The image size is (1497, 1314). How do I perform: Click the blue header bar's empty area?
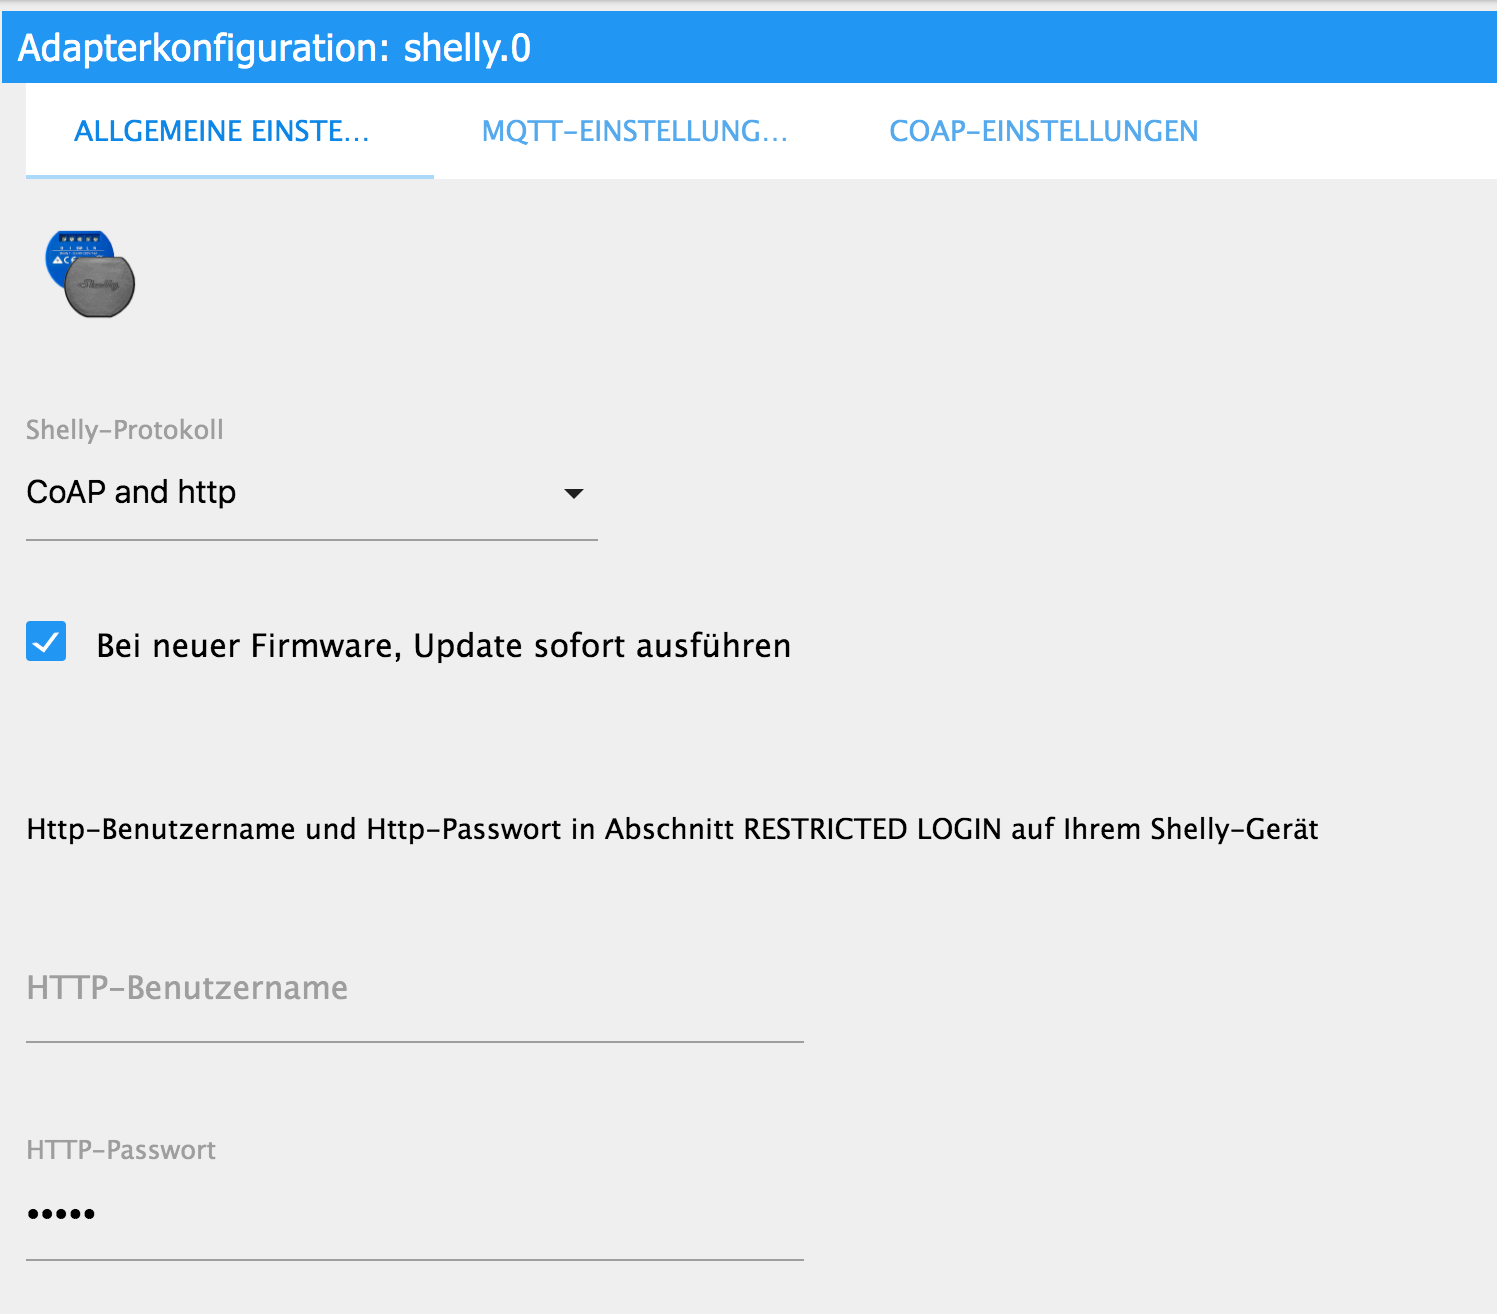click(1000, 48)
